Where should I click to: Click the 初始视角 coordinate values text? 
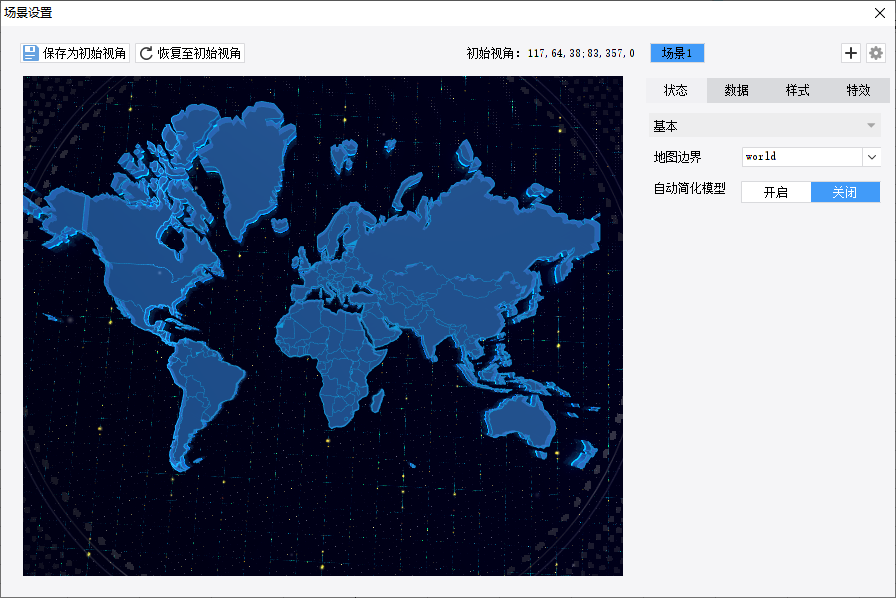click(581, 53)
